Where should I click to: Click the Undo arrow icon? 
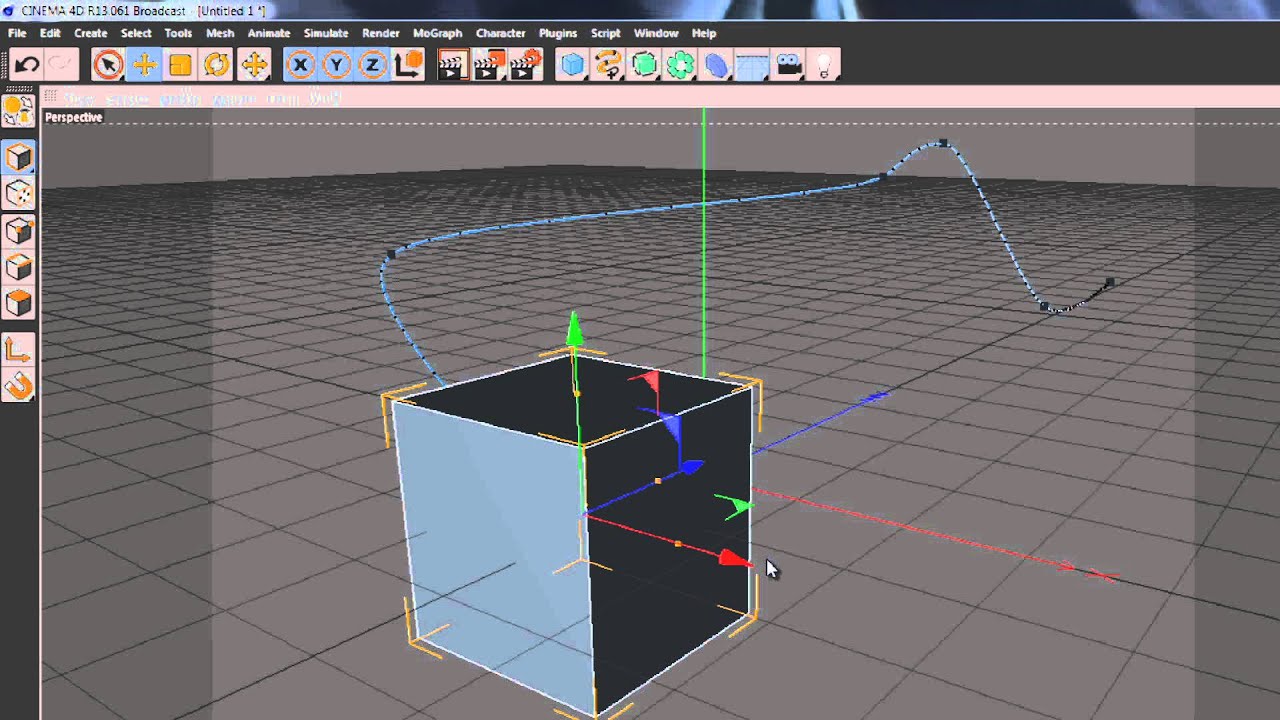pos(27,66)
